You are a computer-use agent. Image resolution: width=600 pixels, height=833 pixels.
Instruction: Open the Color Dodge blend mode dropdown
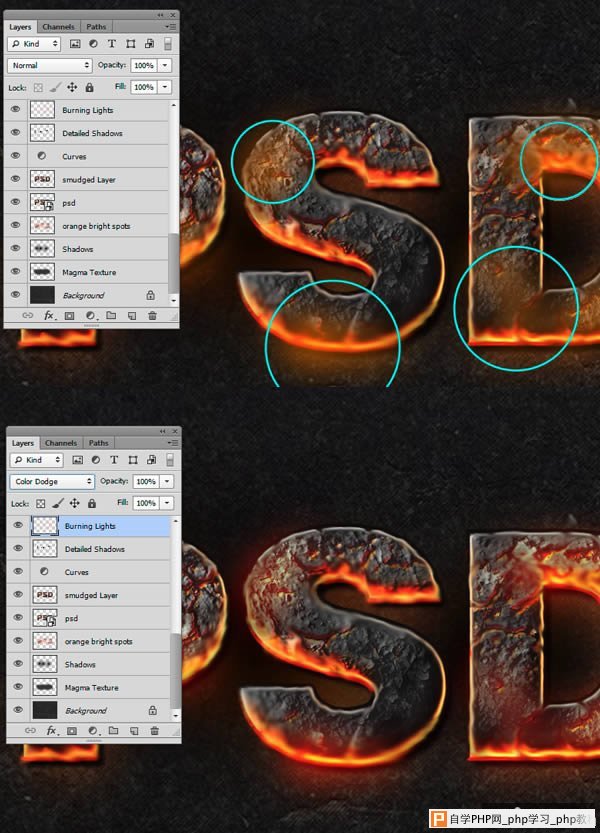(x=52, y=481)
